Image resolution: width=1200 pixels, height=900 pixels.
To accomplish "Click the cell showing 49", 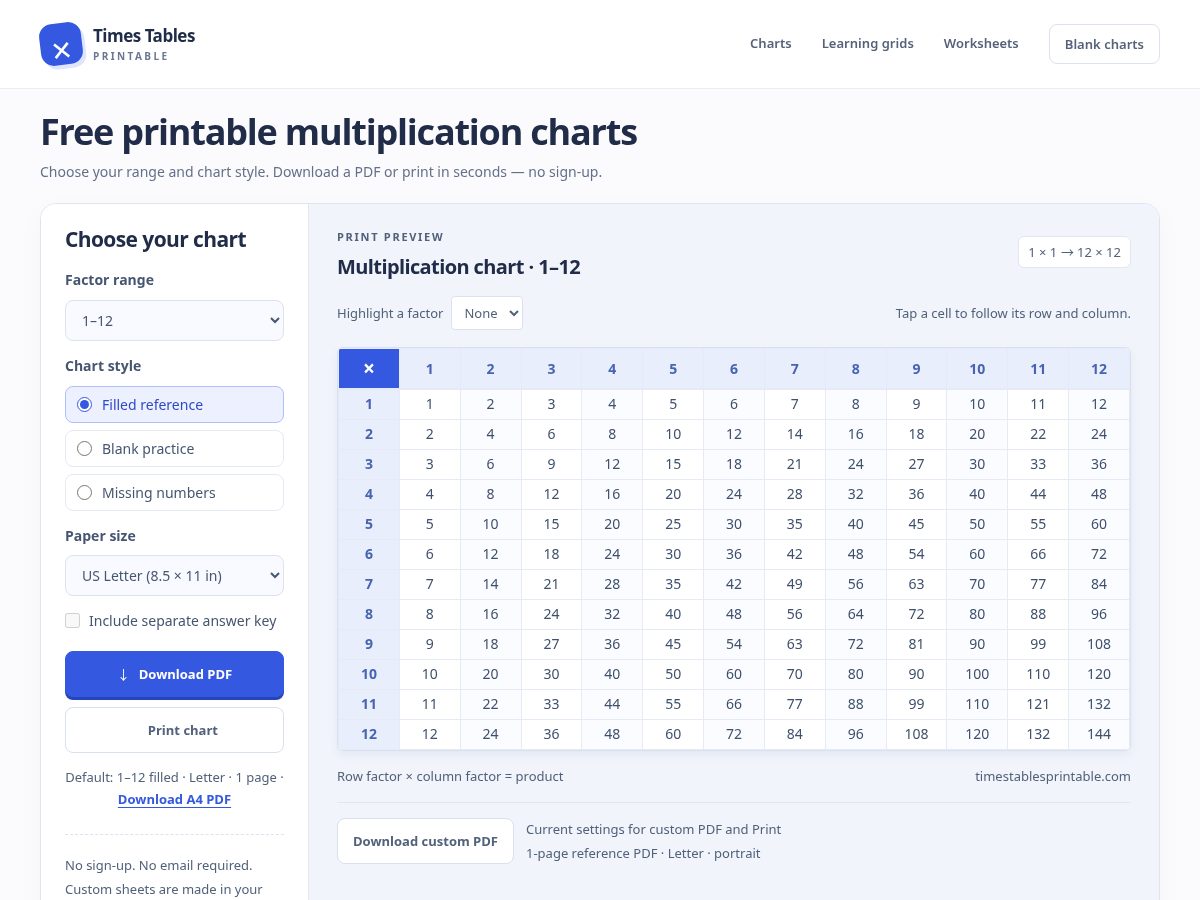I will coord(795,584).
